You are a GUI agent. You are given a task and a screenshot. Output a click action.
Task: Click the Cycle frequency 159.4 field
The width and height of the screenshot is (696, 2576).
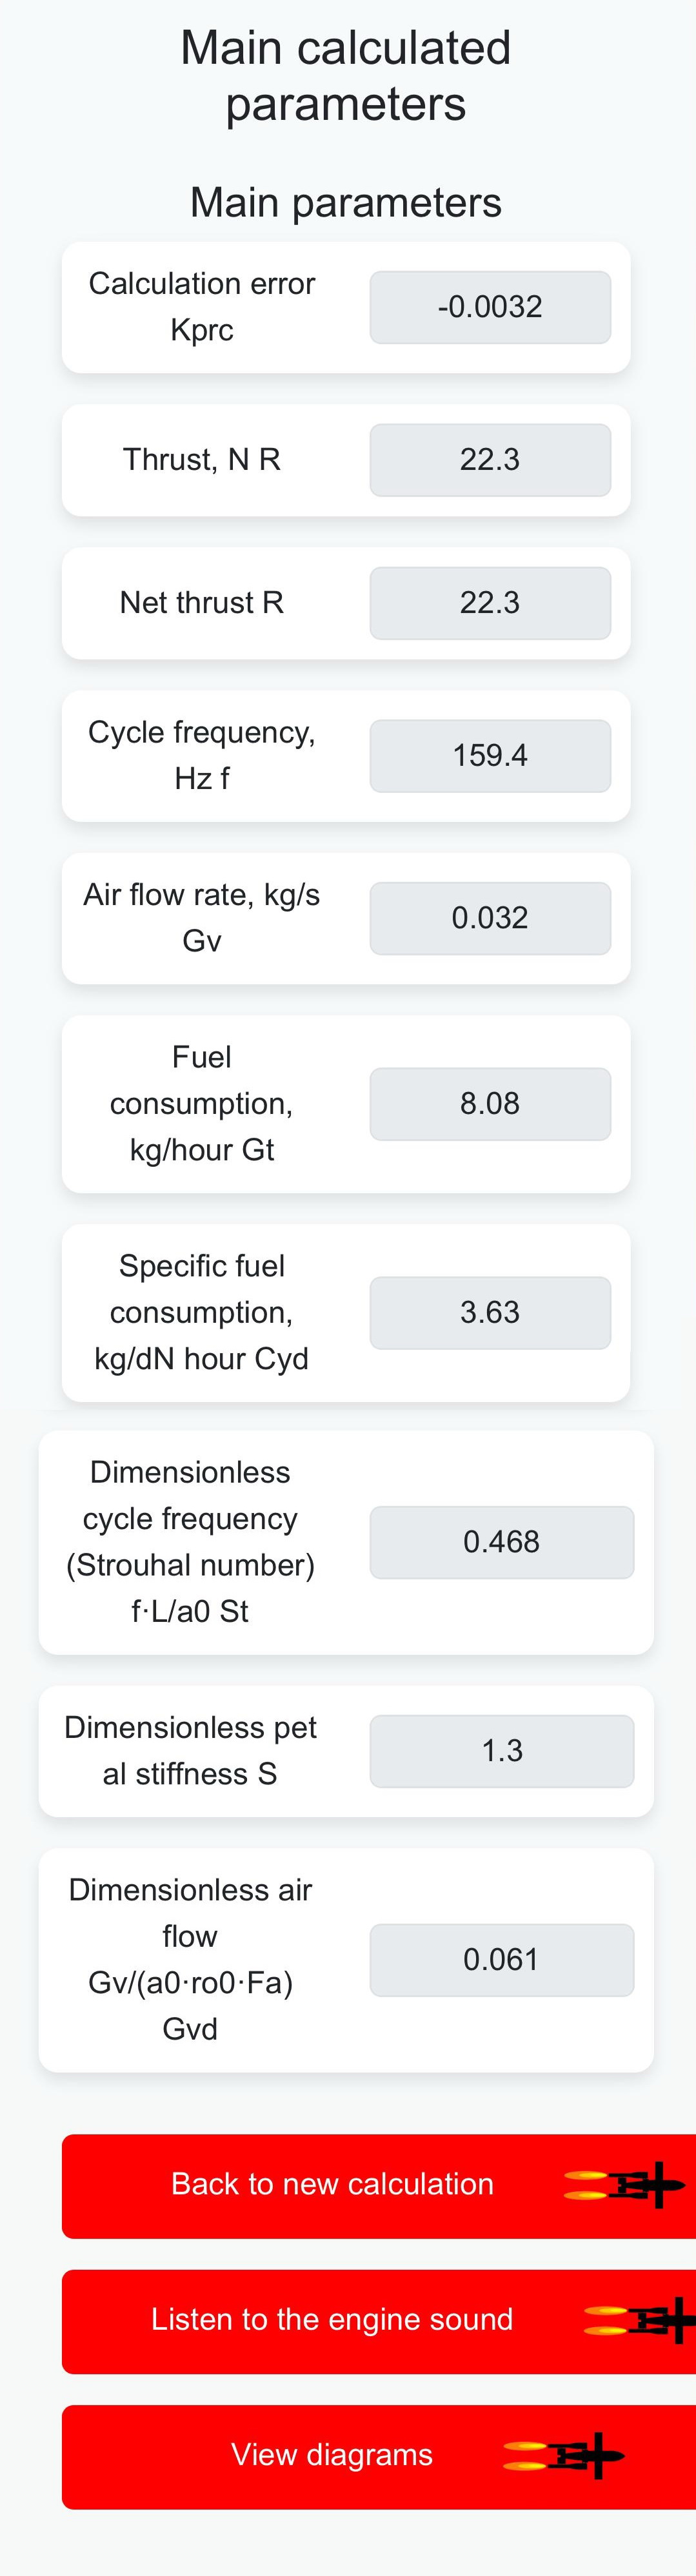pos(490,756)
